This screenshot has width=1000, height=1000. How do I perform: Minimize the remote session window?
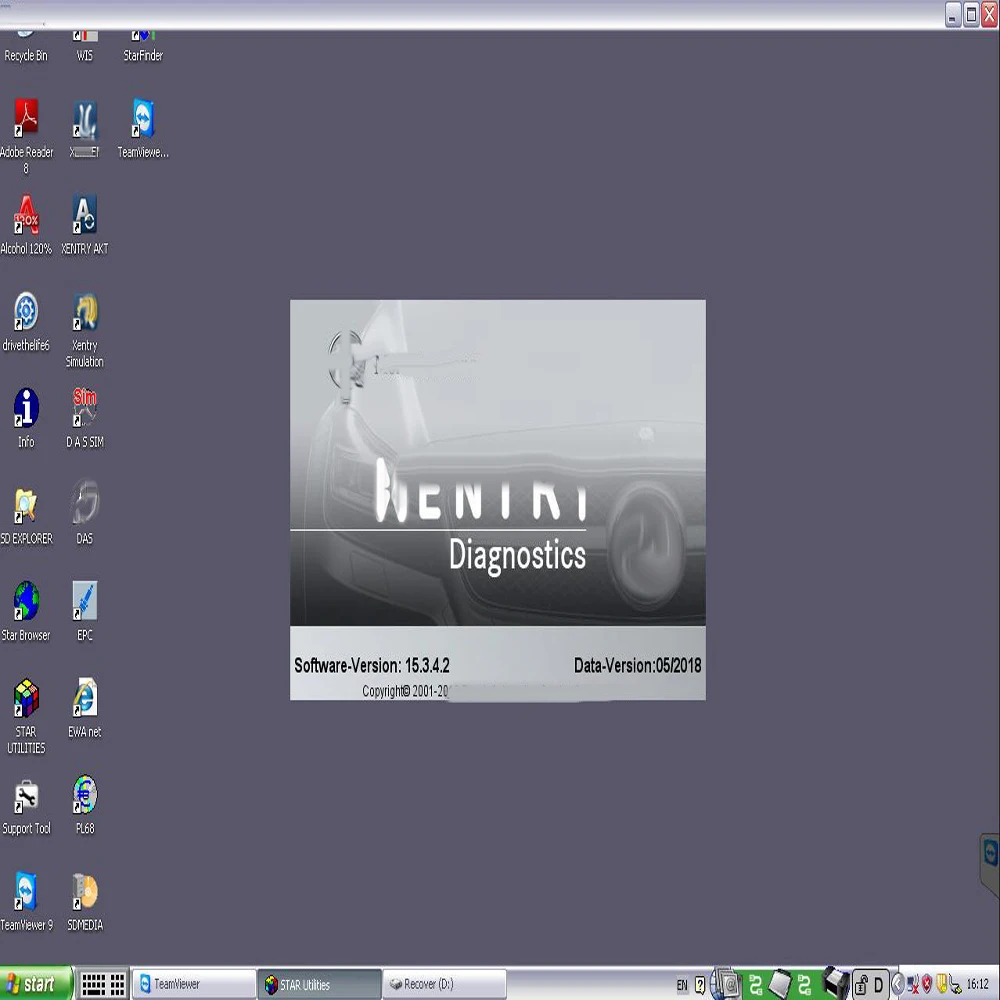[953, 14]
